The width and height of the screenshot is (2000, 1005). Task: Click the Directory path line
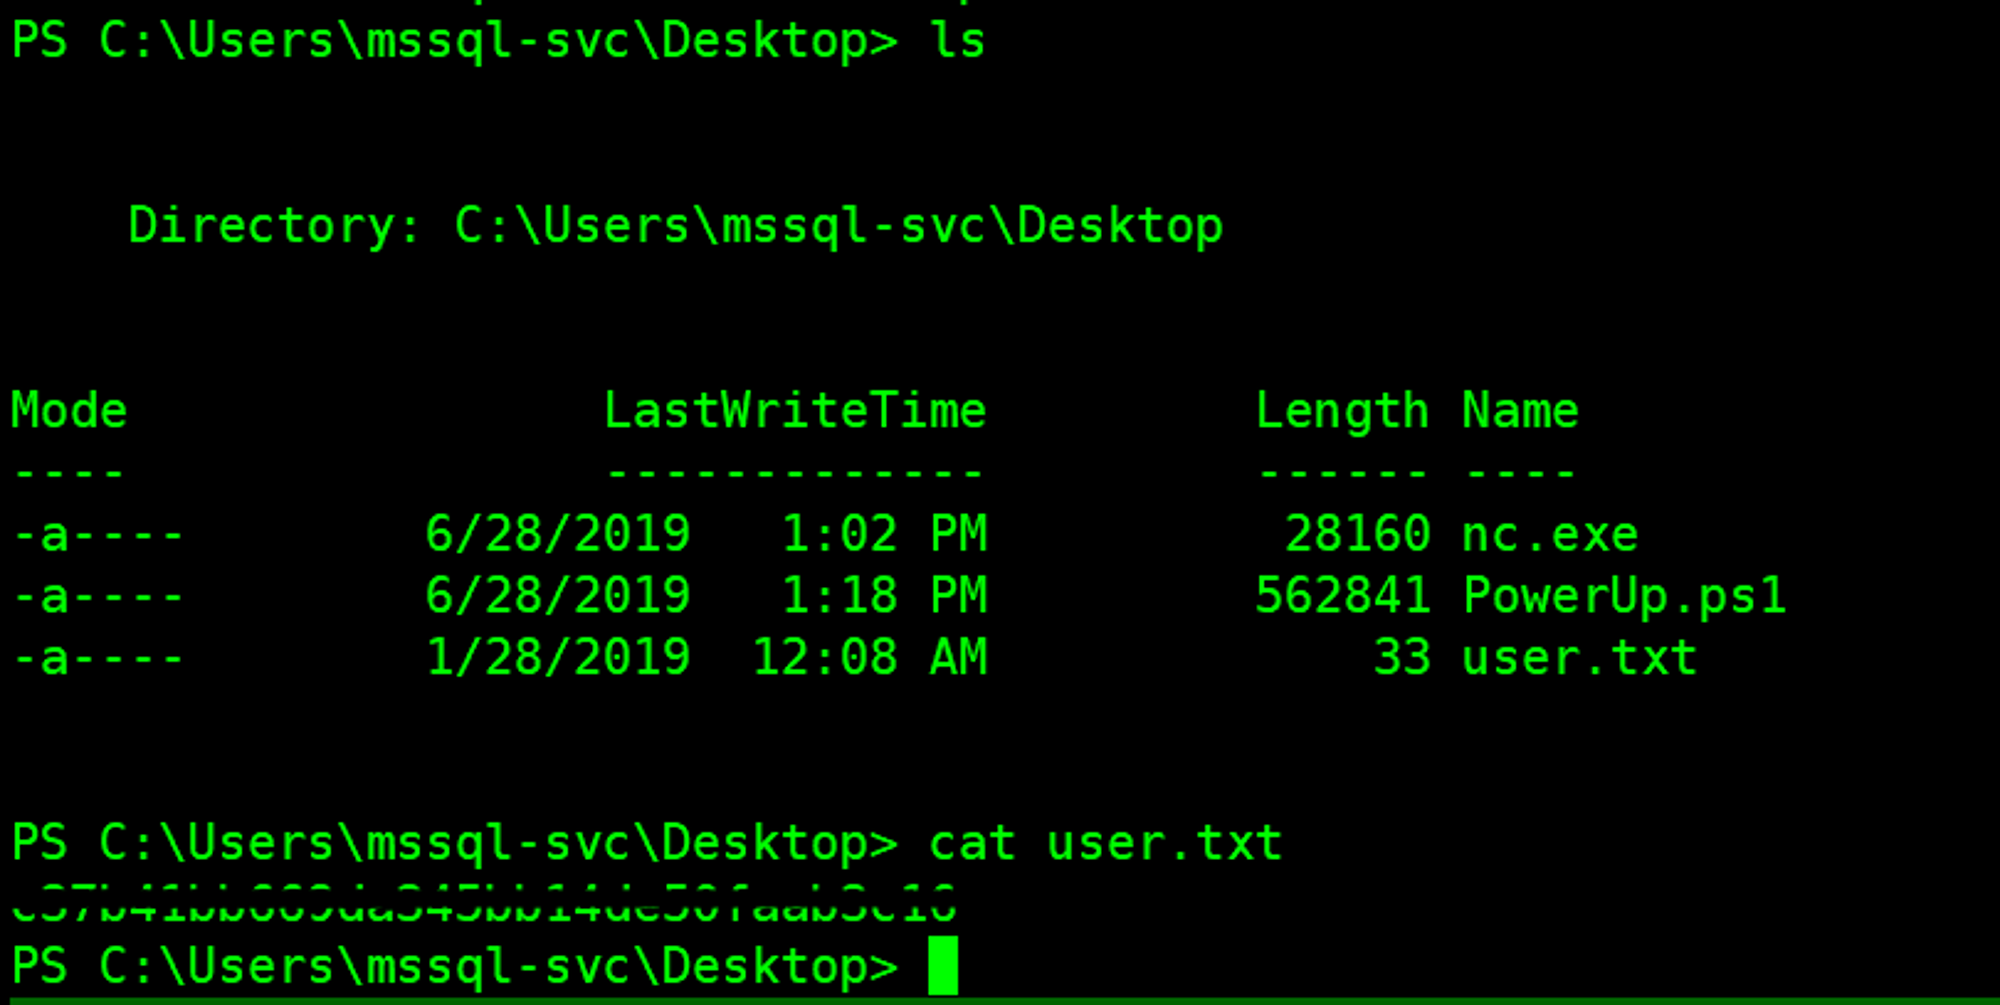tap(676, 226)
